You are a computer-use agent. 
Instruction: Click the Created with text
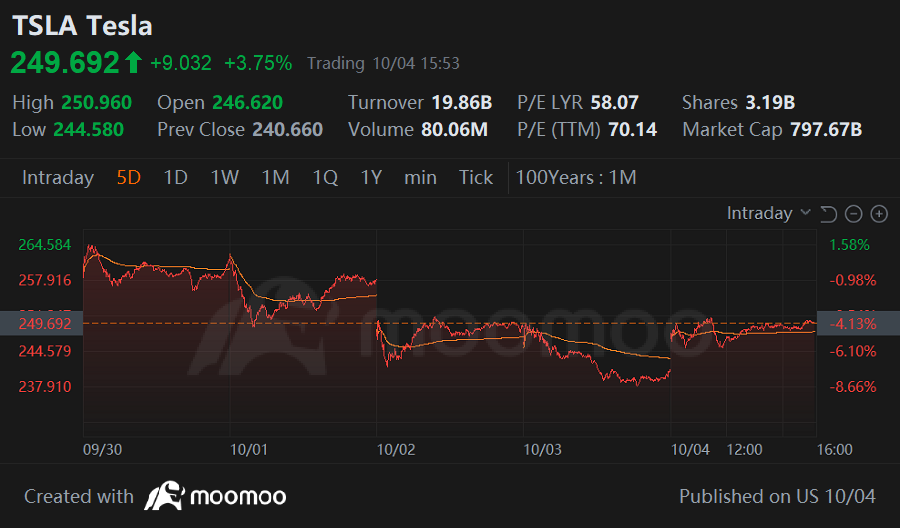(x=79, y=496)
